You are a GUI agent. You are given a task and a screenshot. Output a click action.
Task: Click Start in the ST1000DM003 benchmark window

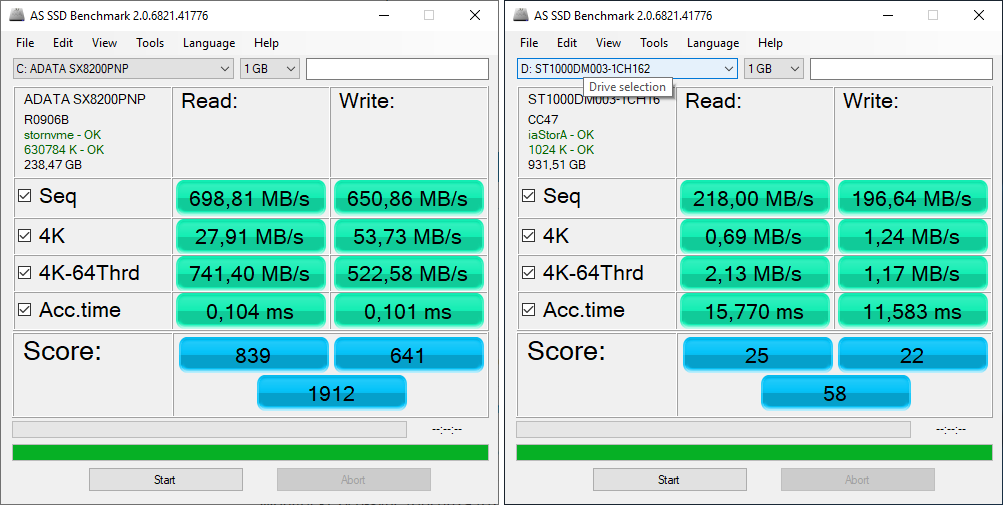pyautogui.click(x=669, y=479)
